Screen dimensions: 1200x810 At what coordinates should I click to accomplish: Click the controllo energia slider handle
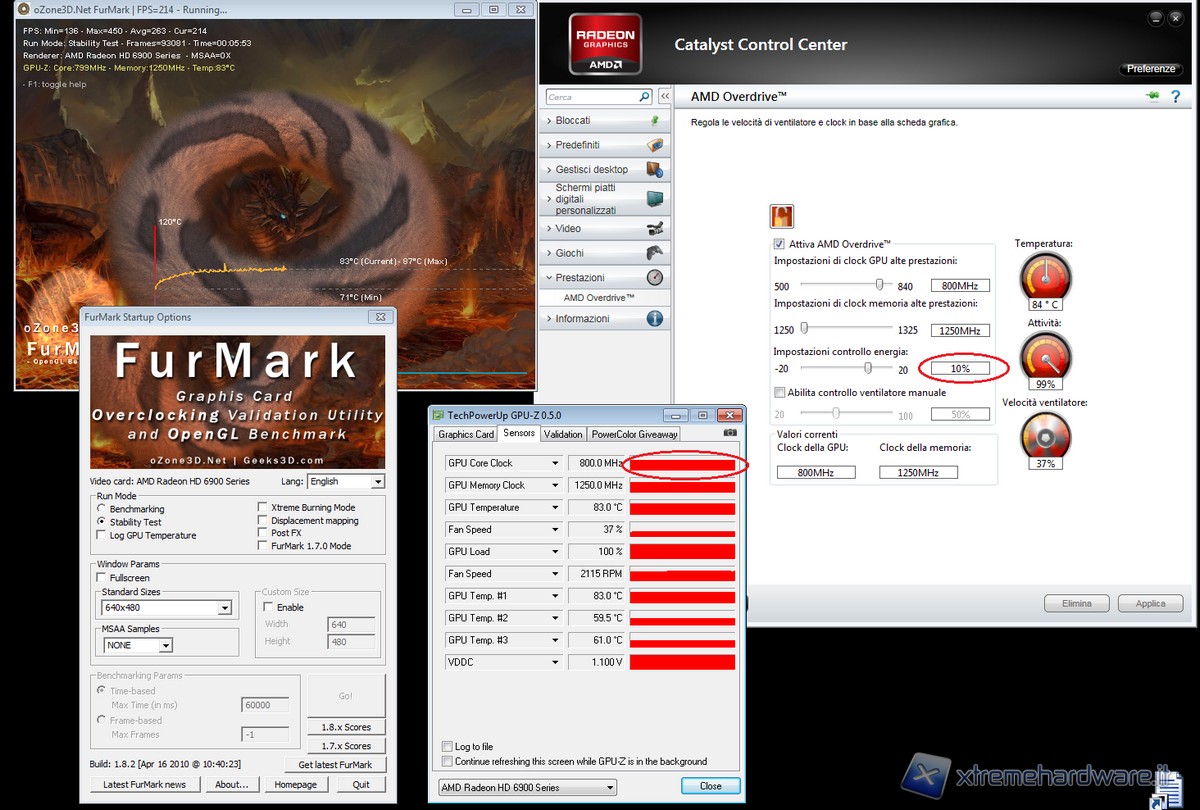[x=868, y=368]
